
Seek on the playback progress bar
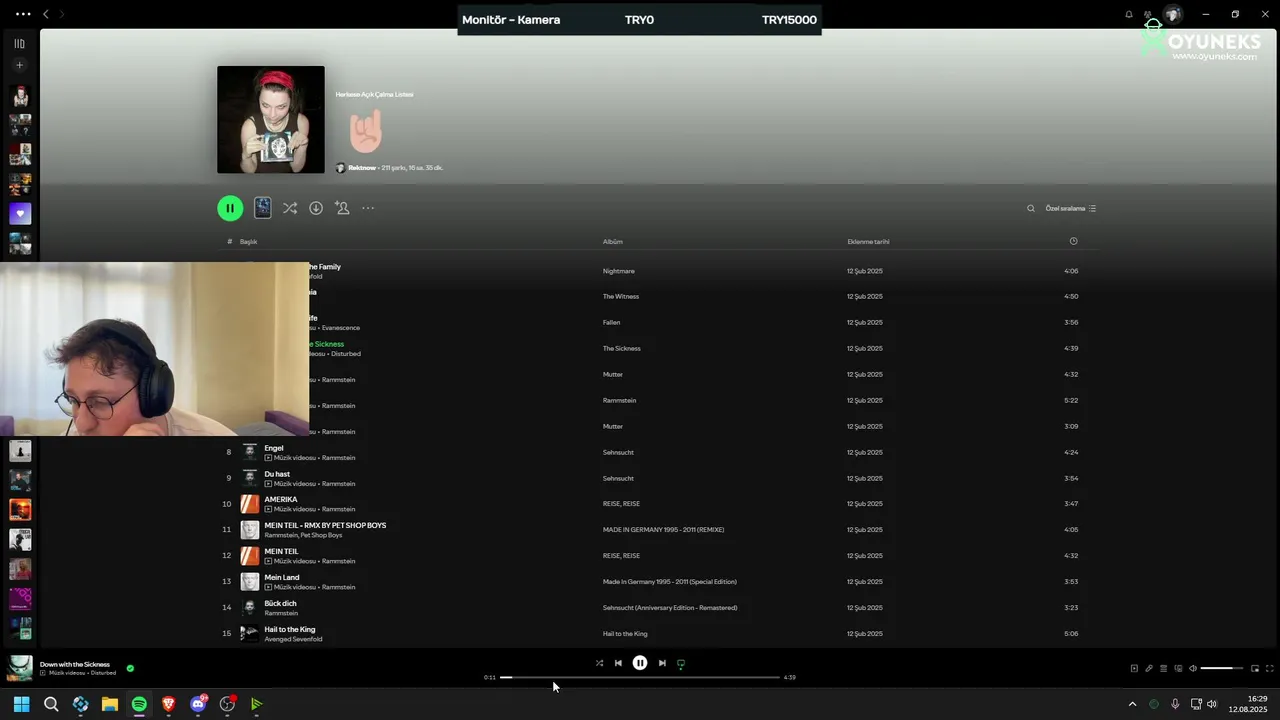[640, 677]
